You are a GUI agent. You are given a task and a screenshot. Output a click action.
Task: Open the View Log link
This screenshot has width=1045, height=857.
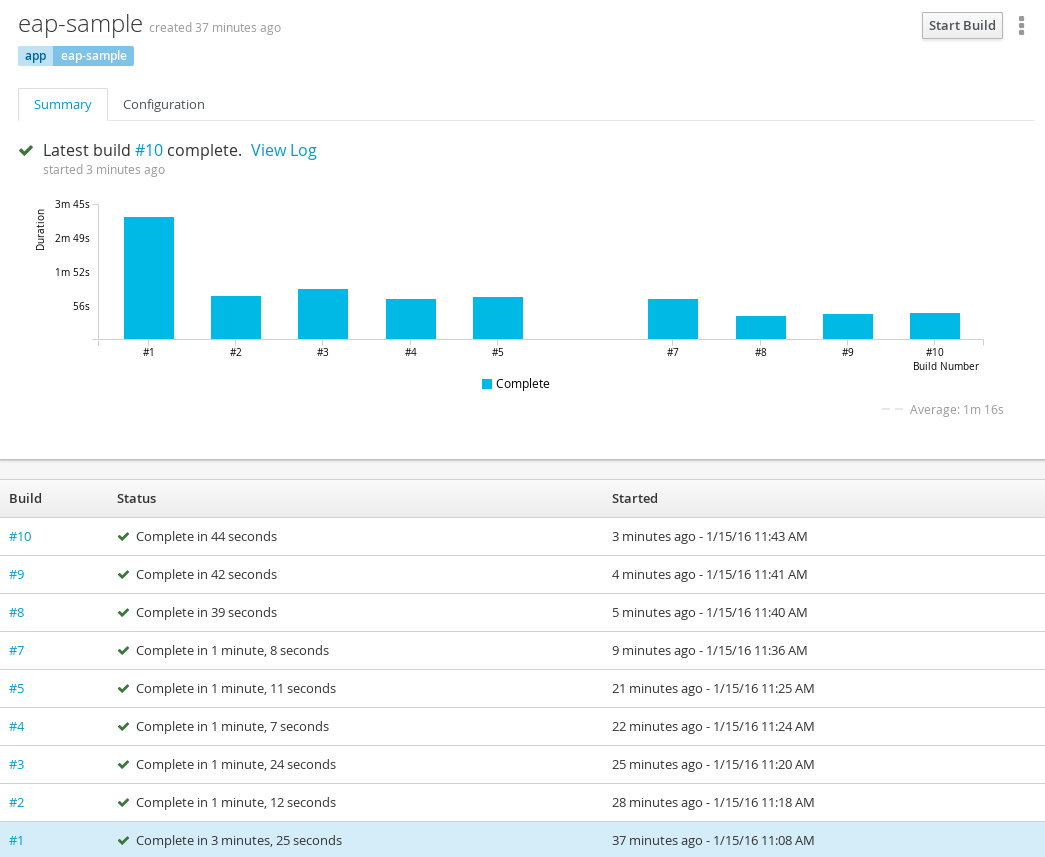[283, 150]
